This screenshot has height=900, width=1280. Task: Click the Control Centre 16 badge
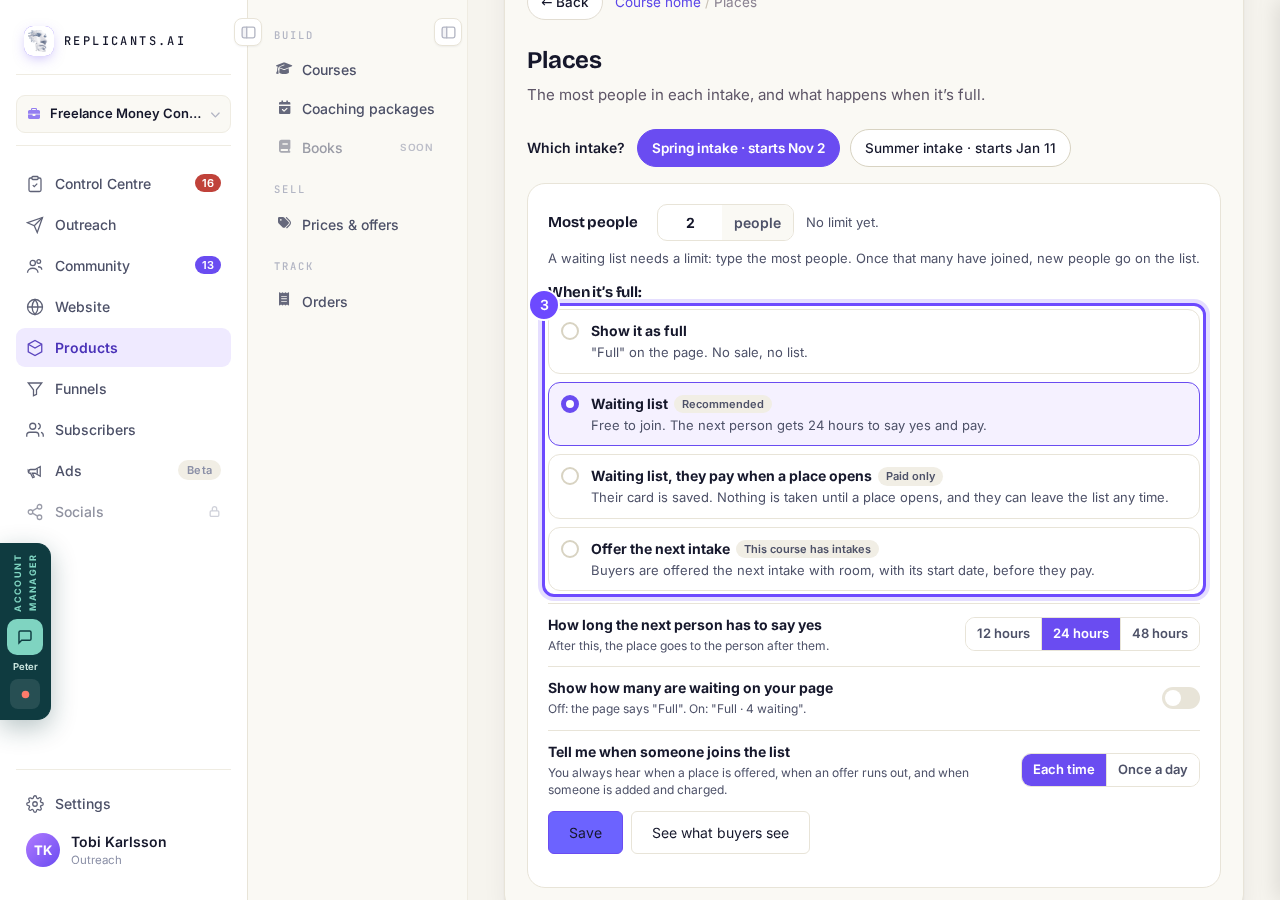[208, 183]
